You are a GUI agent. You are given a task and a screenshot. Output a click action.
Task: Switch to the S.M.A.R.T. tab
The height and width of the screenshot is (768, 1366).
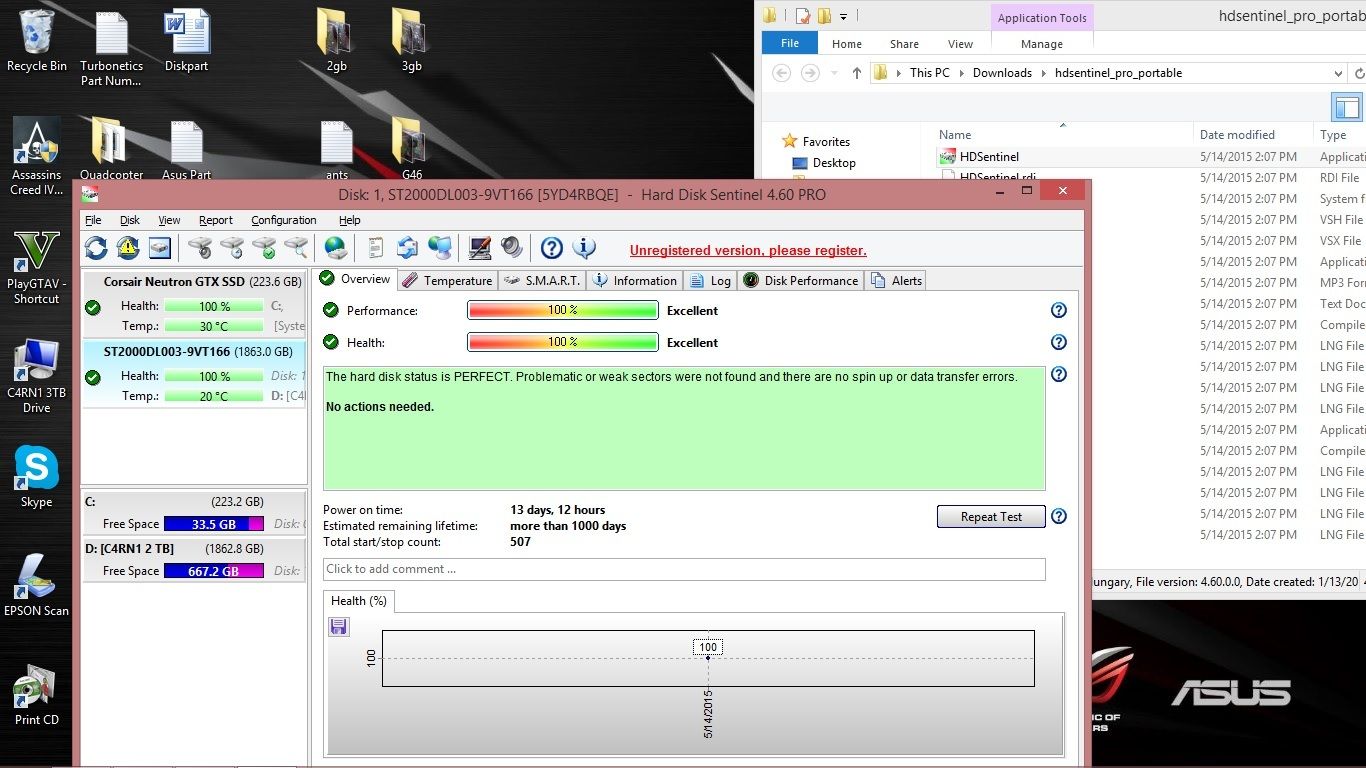pos(542,281)
